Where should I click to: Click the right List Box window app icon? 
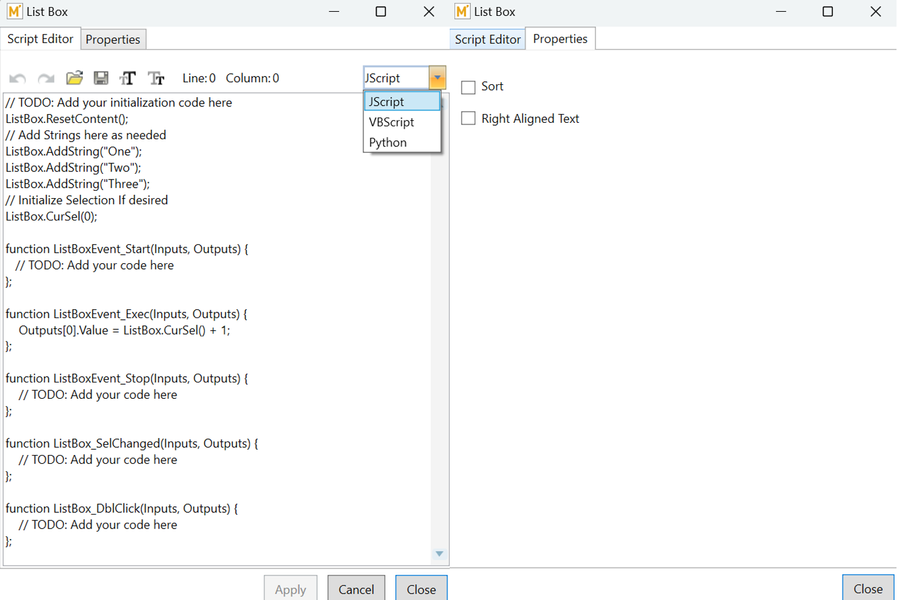tap(462, 12)
